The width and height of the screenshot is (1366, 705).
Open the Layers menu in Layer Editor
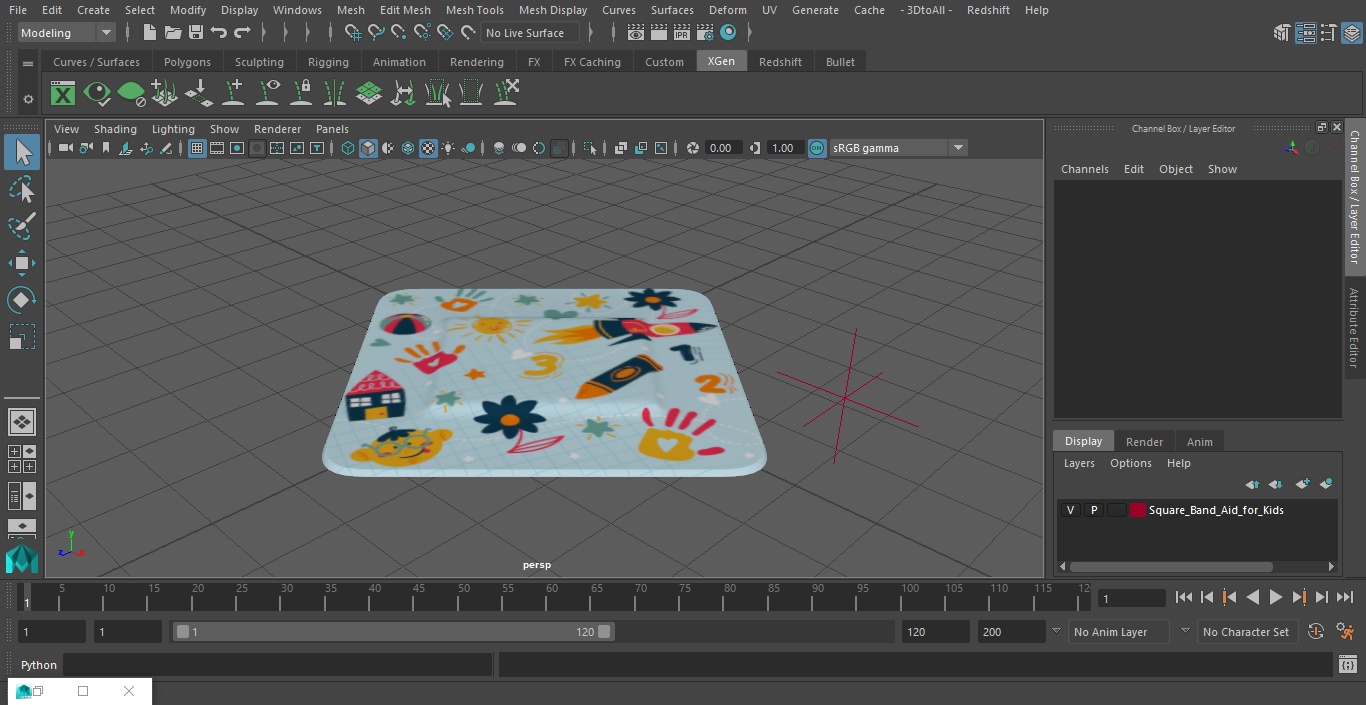pyautogui.click(x=1079, y=463)
